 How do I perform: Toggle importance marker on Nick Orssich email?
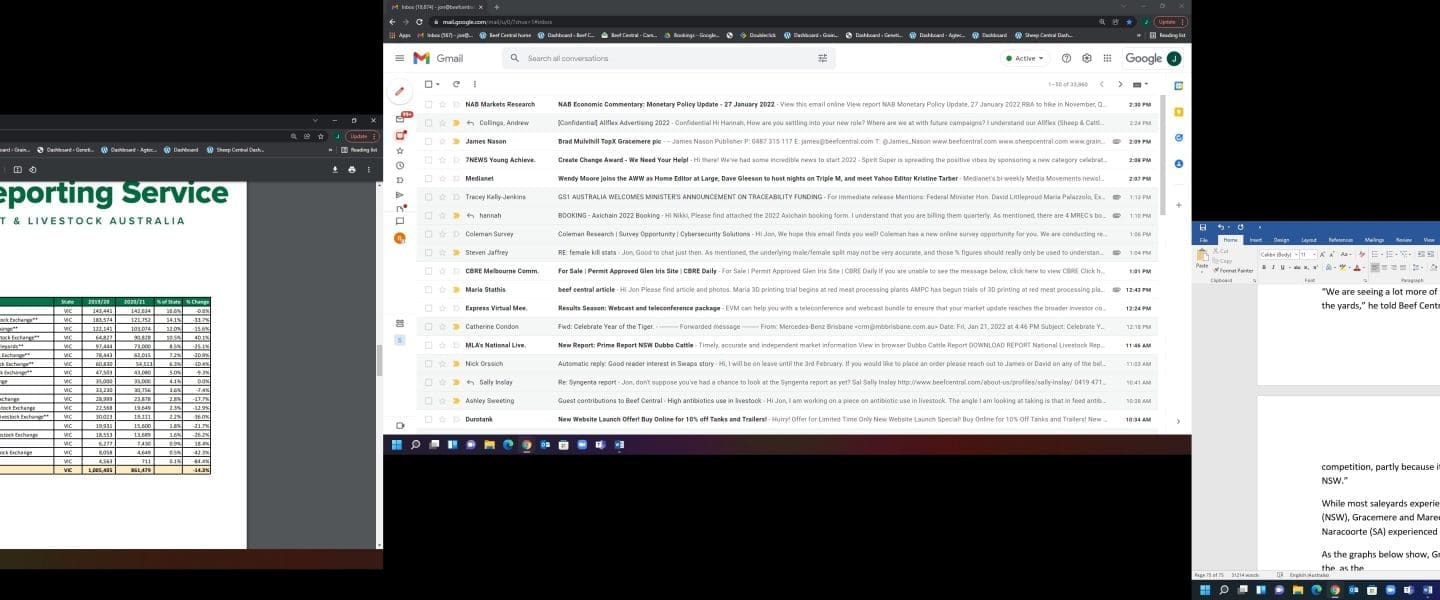[456, 363]
